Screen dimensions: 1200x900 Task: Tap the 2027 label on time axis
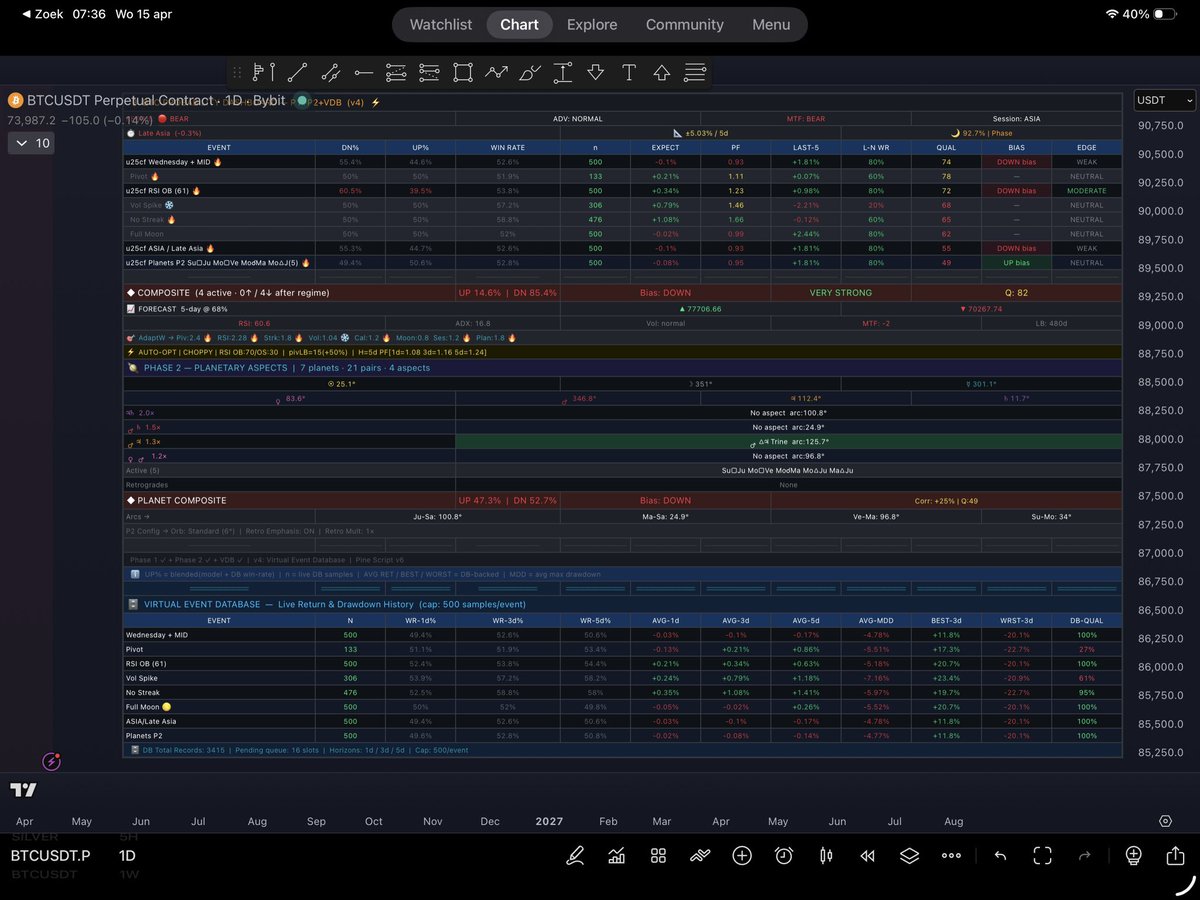coord(549,821)
